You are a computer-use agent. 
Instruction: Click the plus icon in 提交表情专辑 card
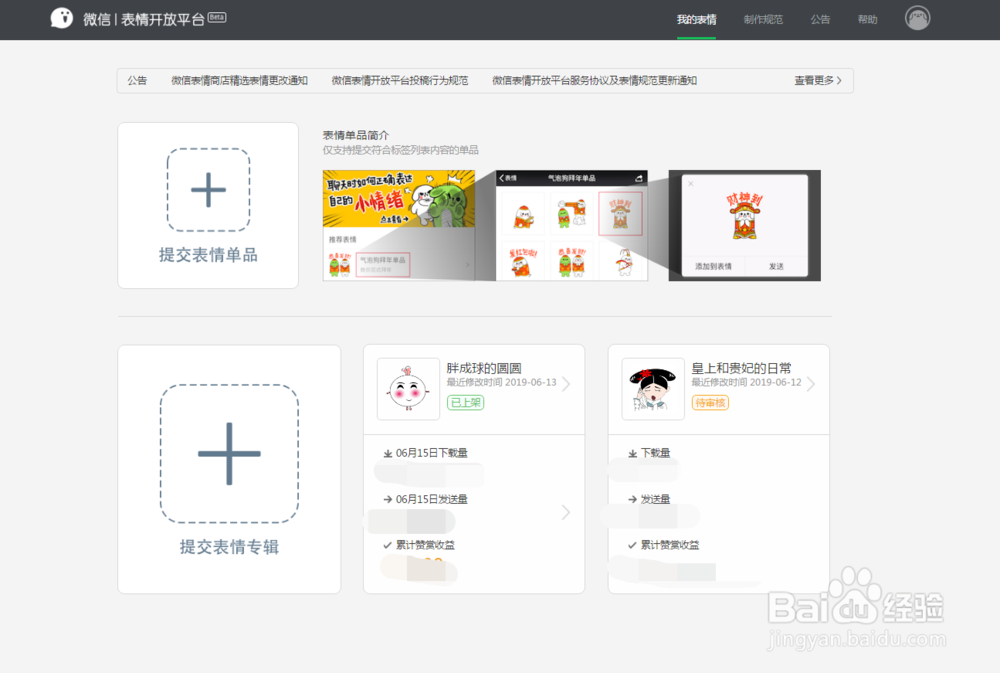[229, 455]
